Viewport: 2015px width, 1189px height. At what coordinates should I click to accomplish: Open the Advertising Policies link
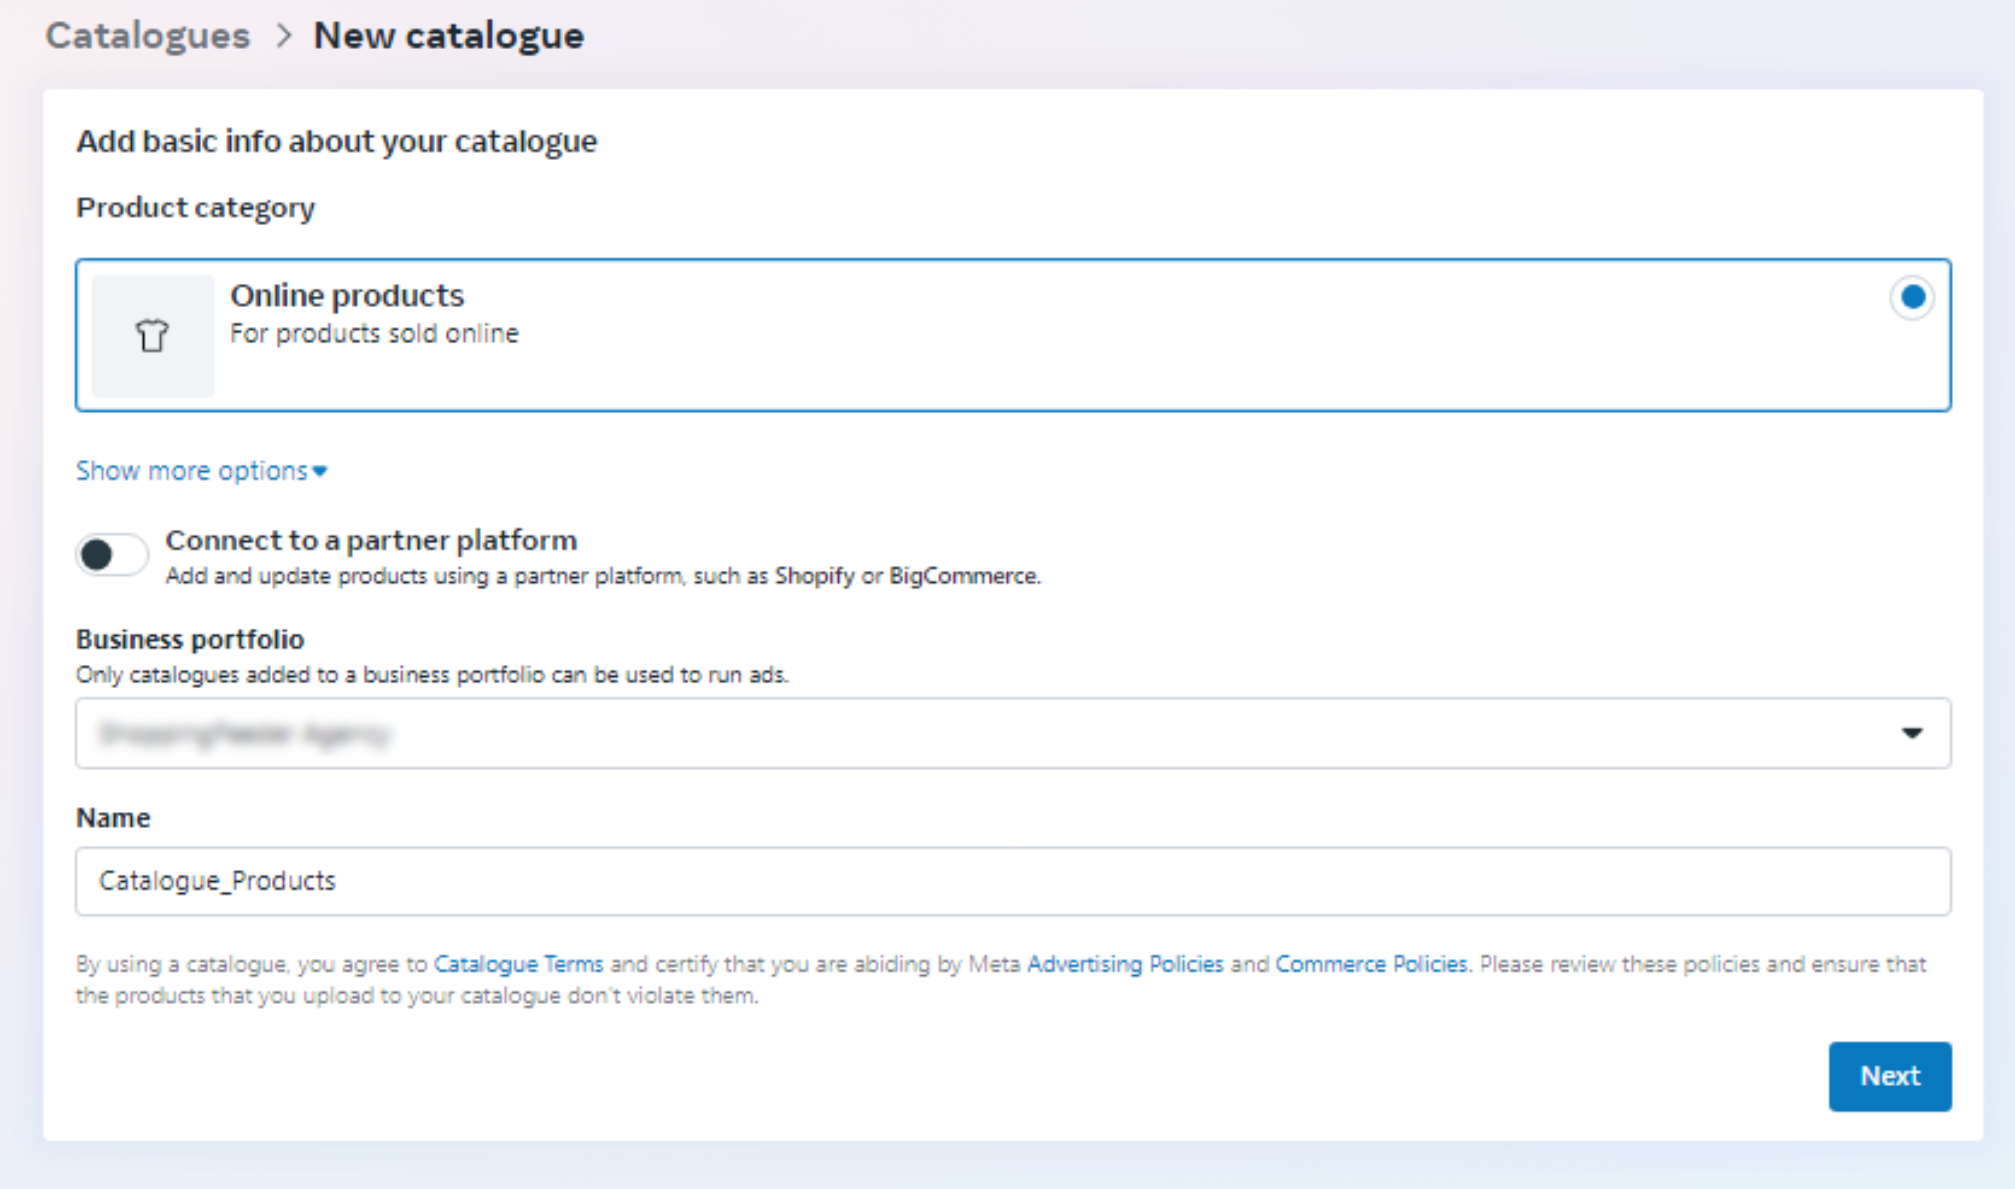click(x=1125, y=964)
